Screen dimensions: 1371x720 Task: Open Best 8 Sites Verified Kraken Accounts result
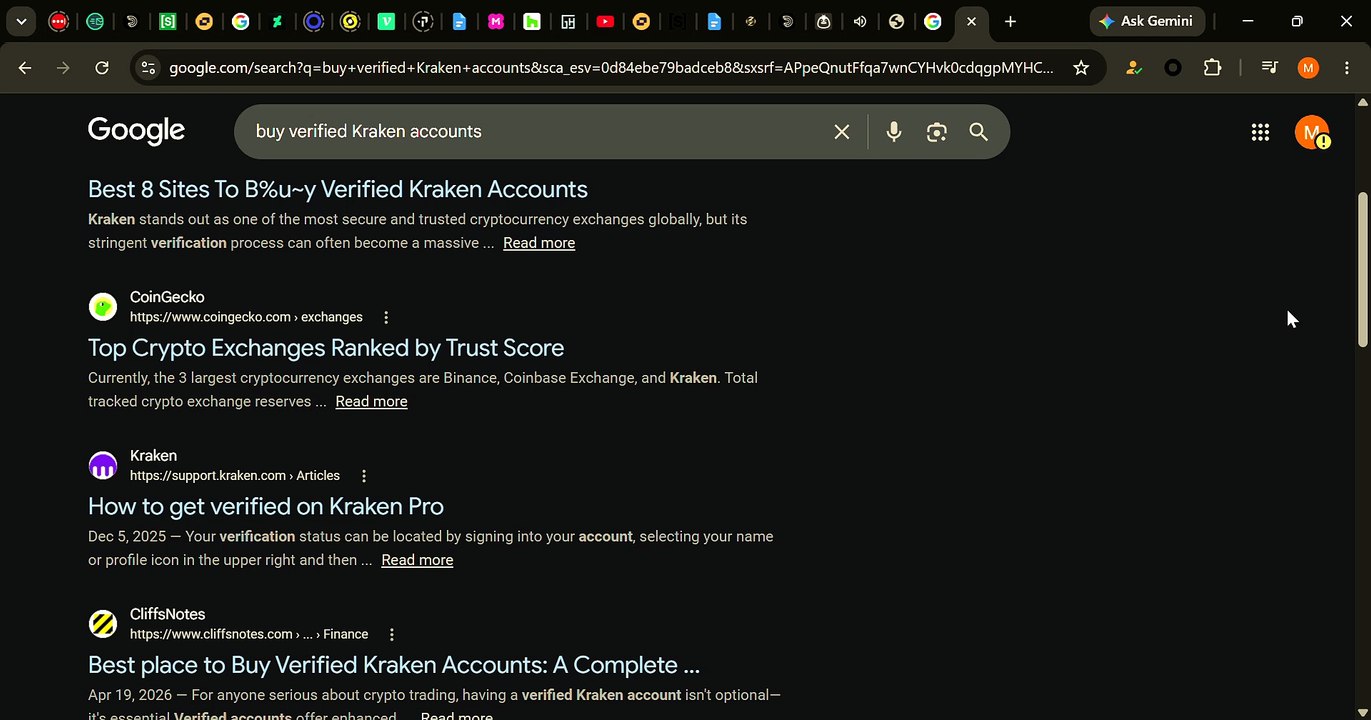[x=338, y=189]
